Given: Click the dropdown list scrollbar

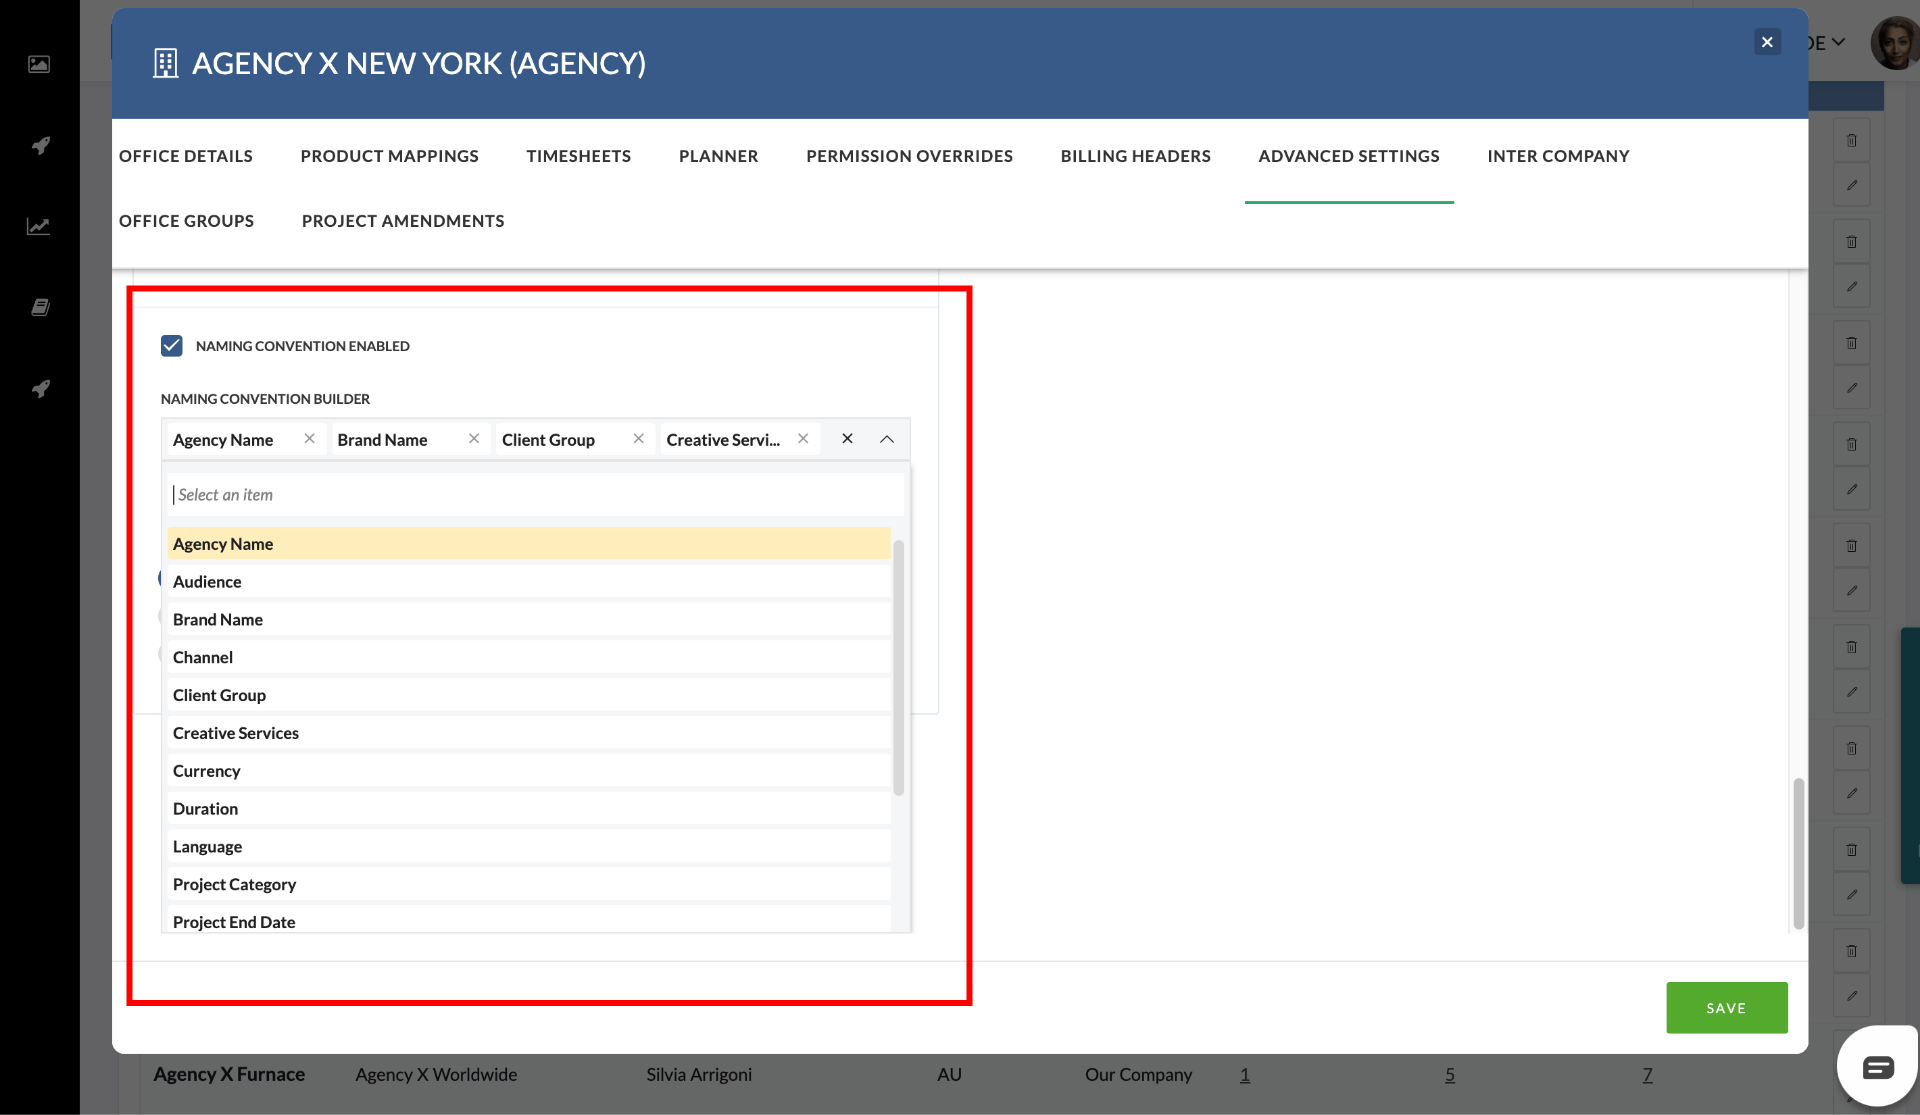Looking at the screenshot, I should tap(898, 668).
